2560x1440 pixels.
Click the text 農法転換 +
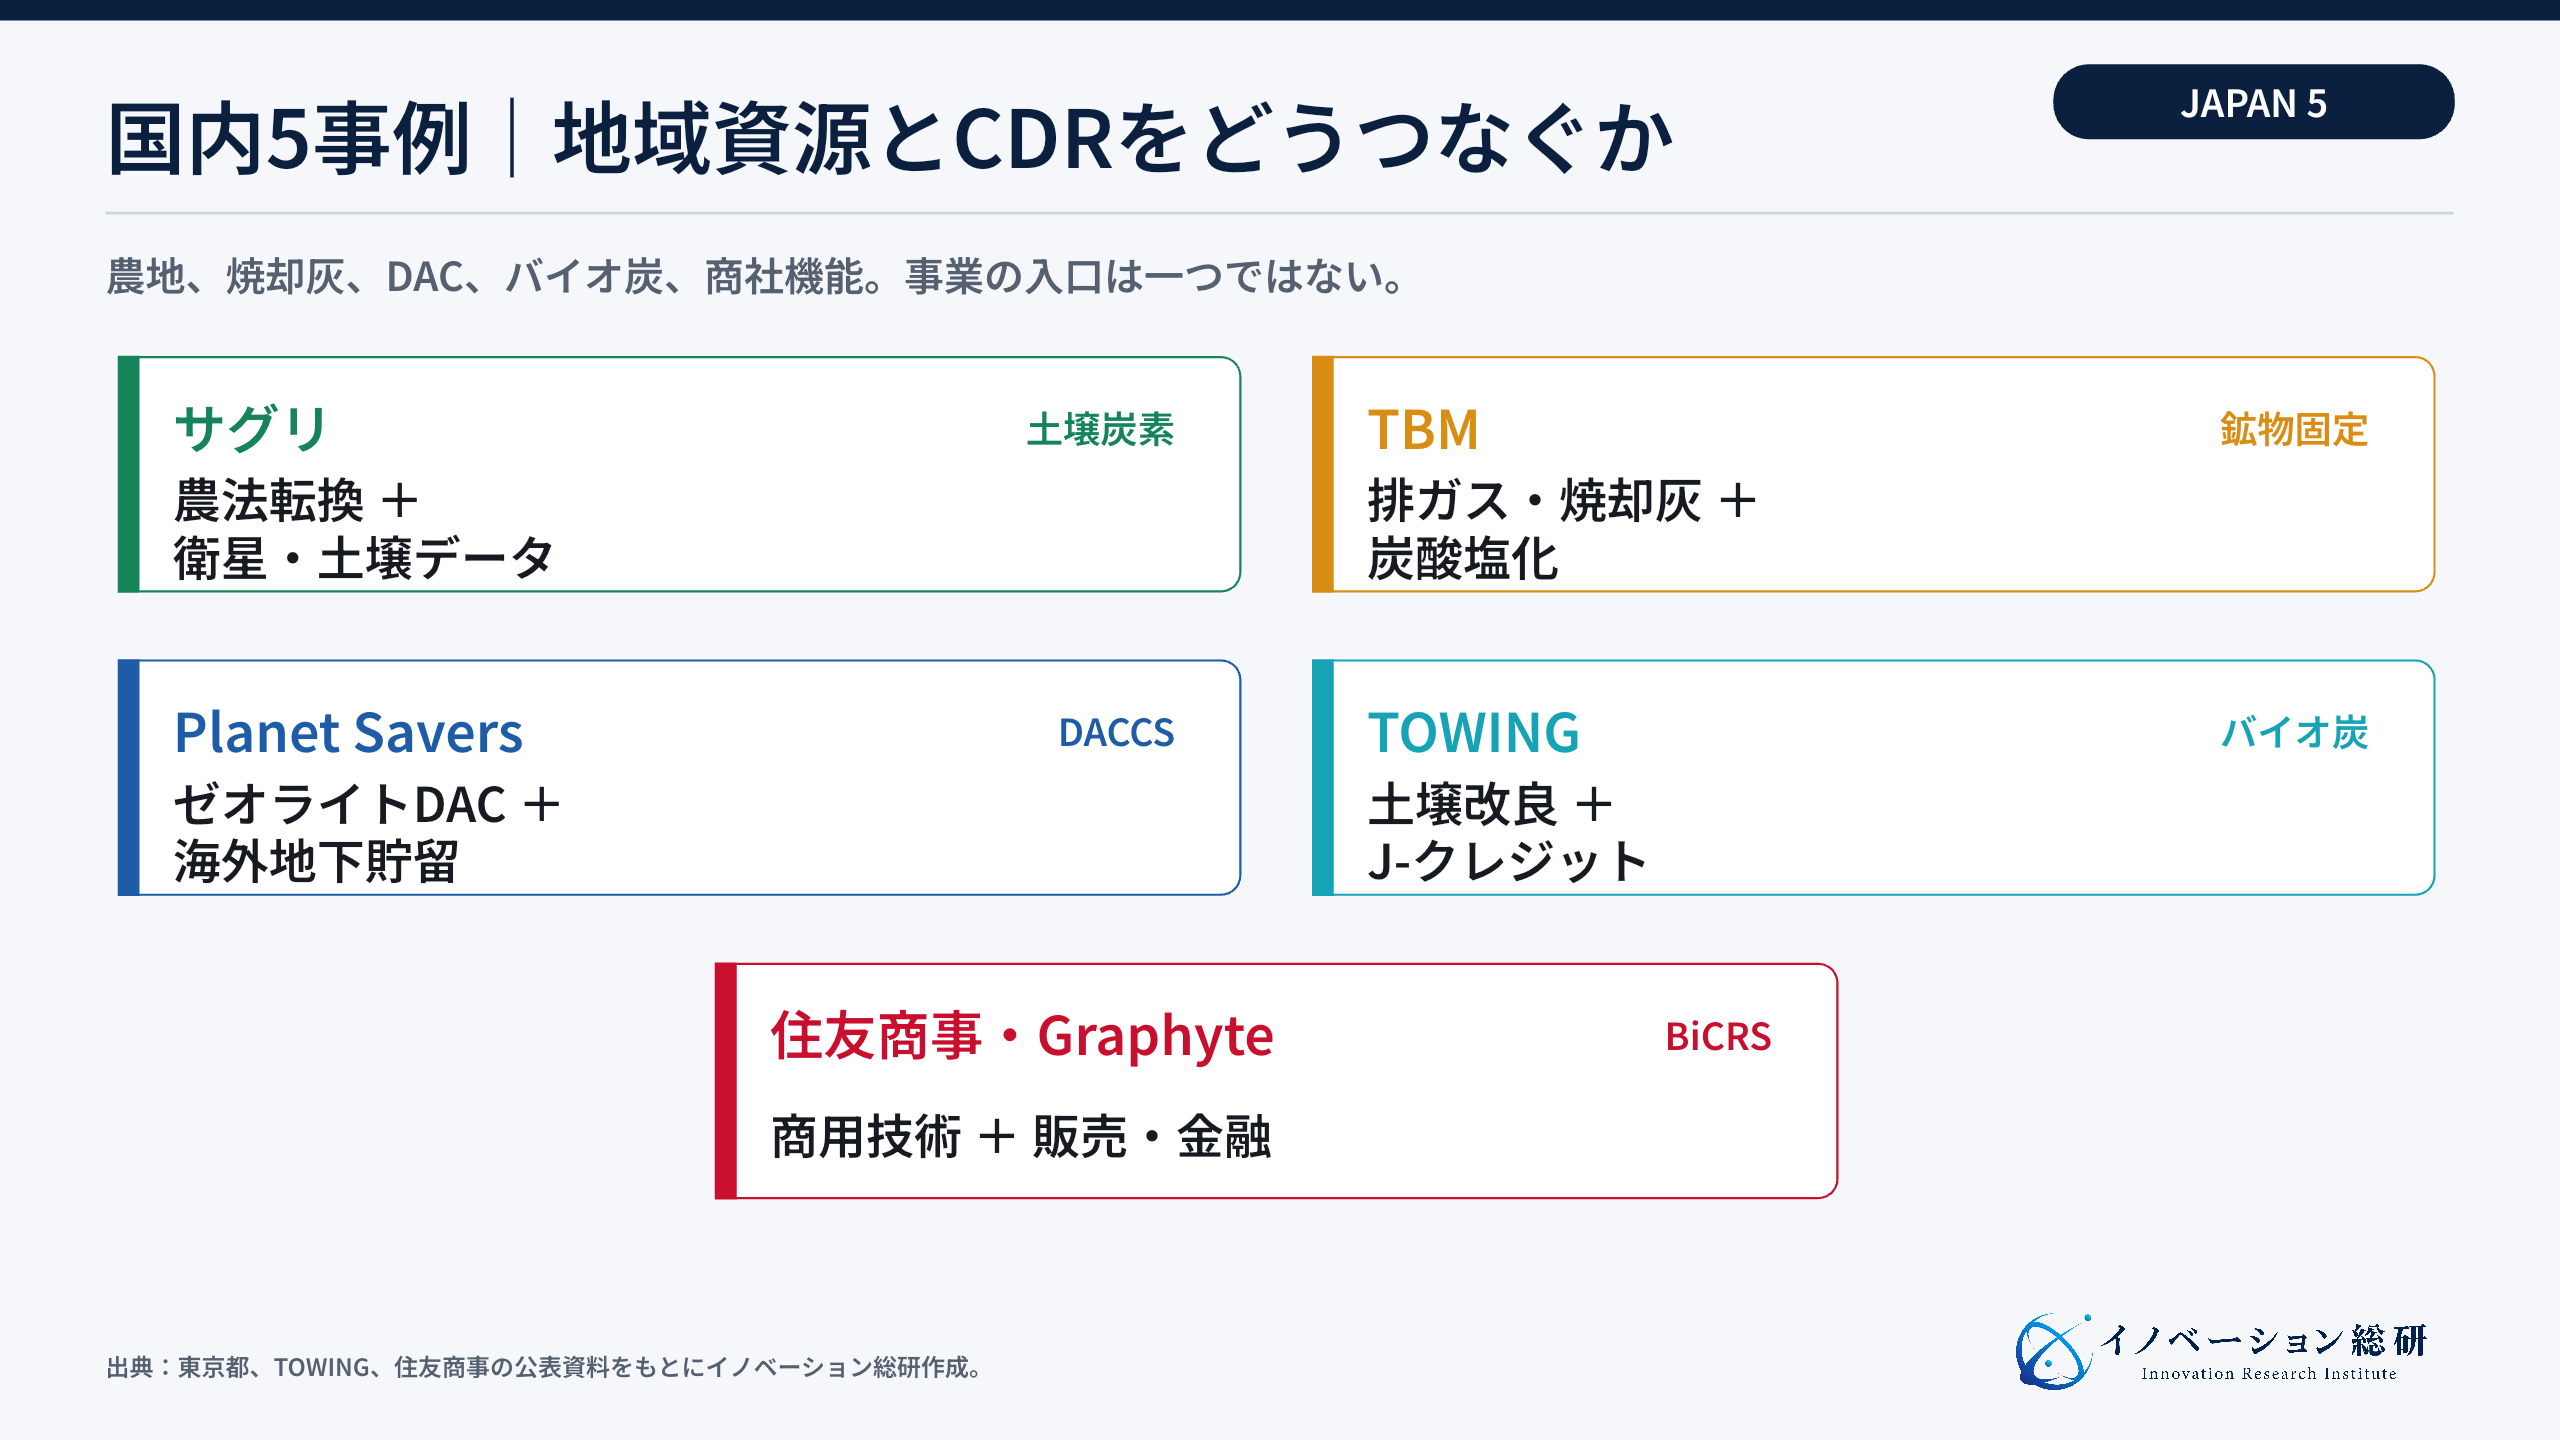pos(297,500)
